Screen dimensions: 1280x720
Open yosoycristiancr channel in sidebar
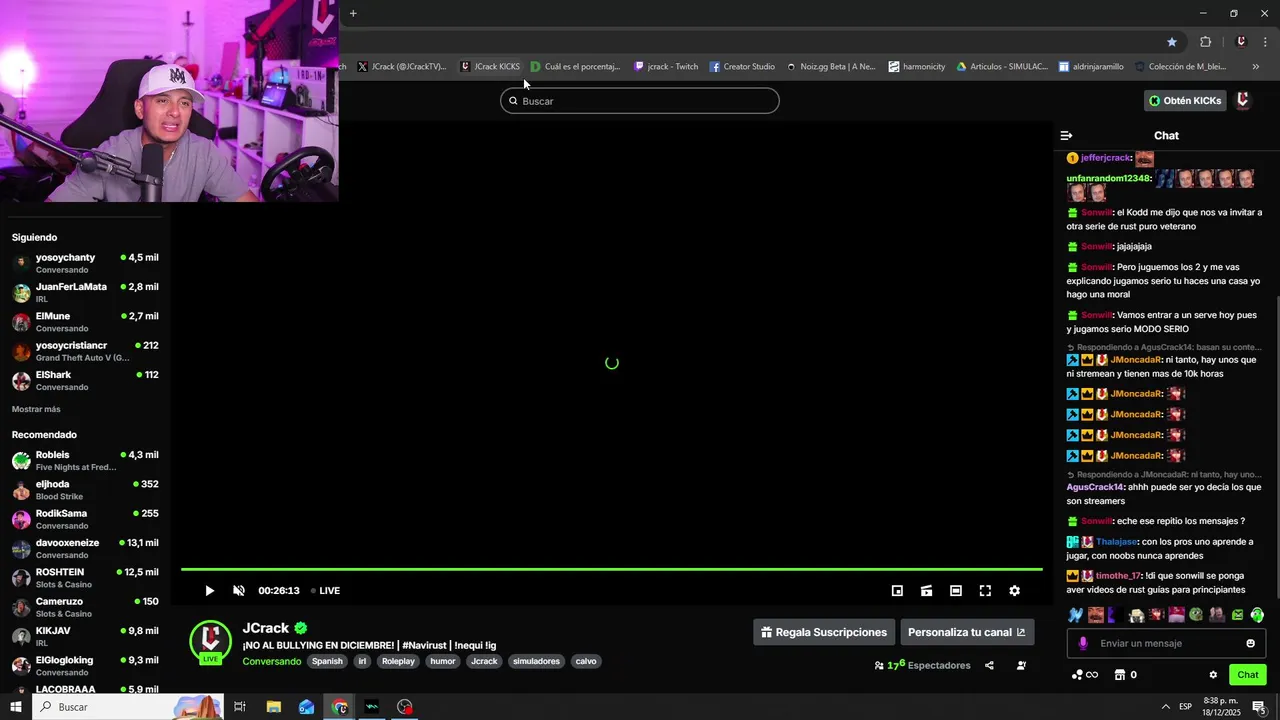pos(86,351)
